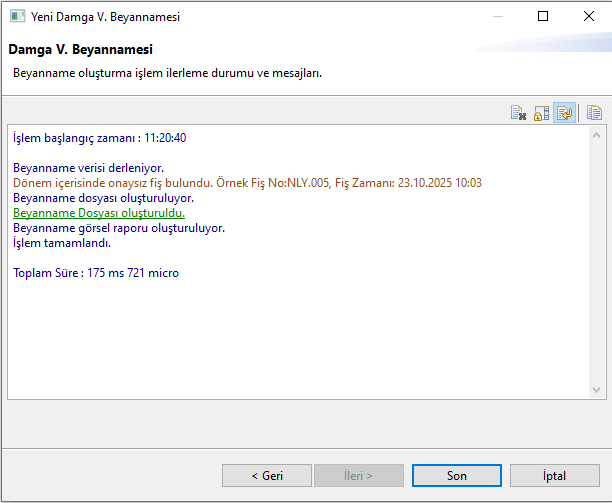Finish the wizard with the 'Son' button

pyautogui.click(x=456, y=476)
